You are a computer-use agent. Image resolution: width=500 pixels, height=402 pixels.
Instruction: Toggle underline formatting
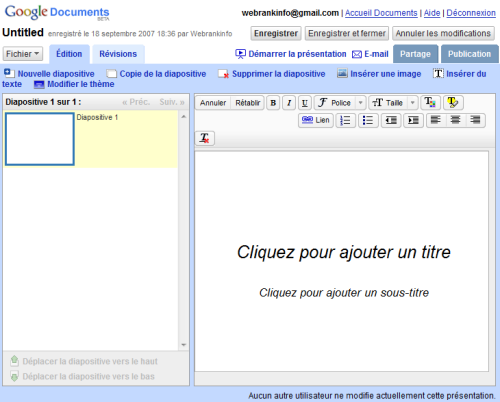[x=305, y=103]
